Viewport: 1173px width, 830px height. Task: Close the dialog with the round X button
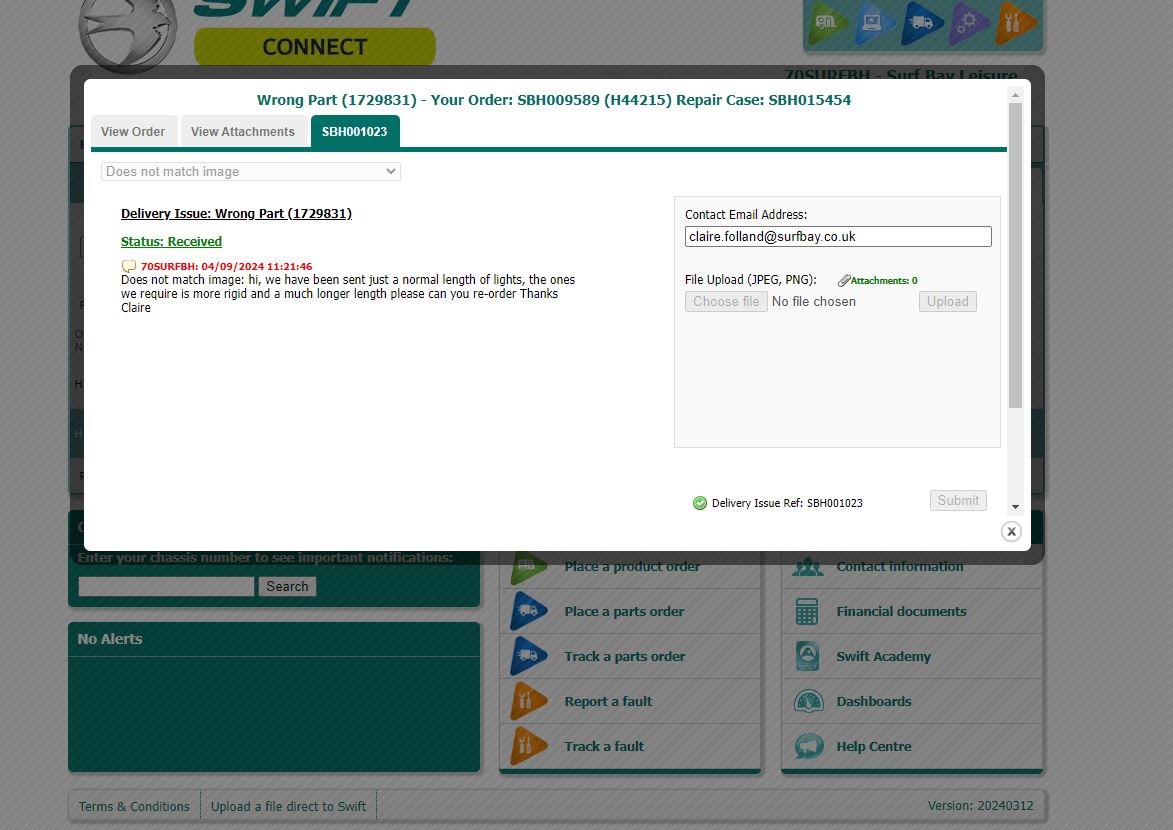(x=1011, y=531)
